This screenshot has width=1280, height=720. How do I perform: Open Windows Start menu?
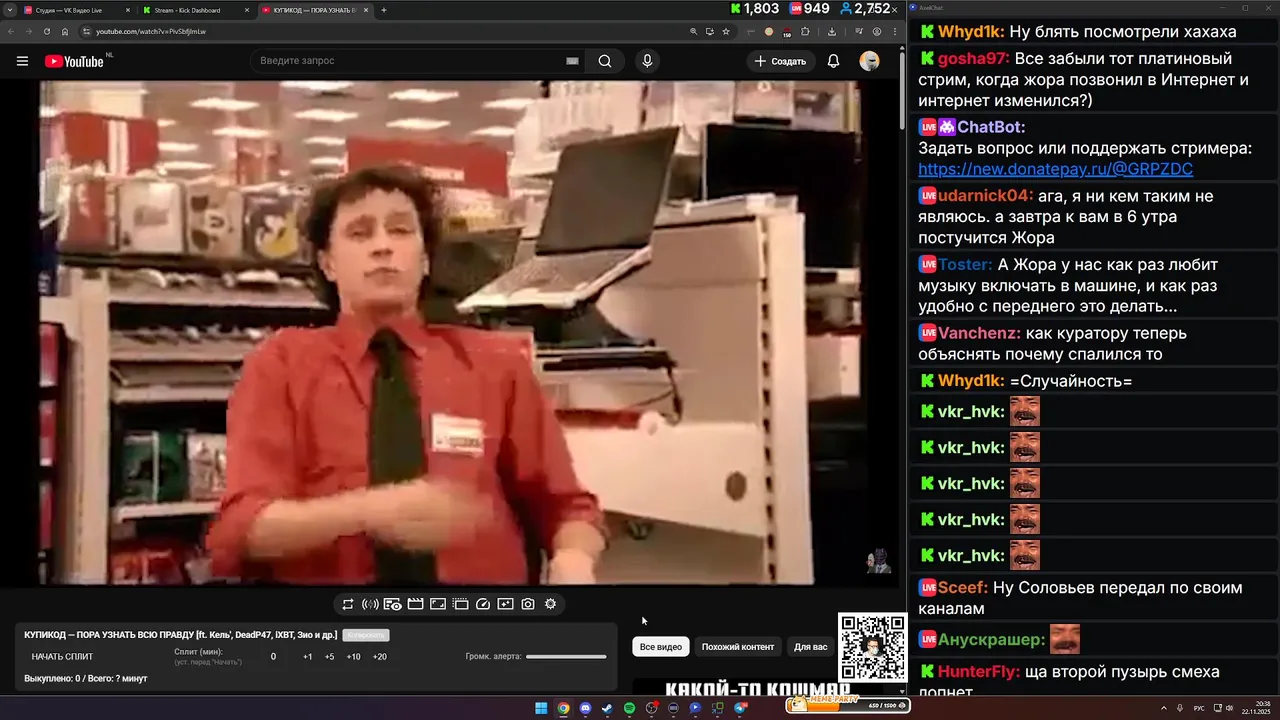point(541,708)
